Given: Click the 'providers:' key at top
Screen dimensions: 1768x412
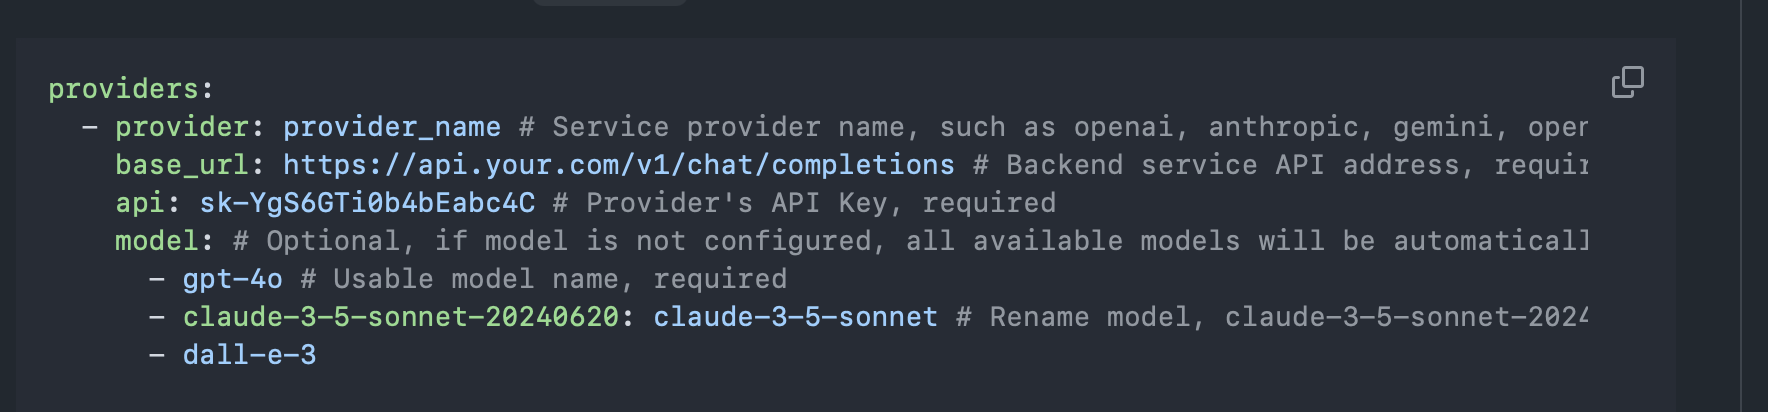Looking at the screenshot, I should [x=131, y=89].
